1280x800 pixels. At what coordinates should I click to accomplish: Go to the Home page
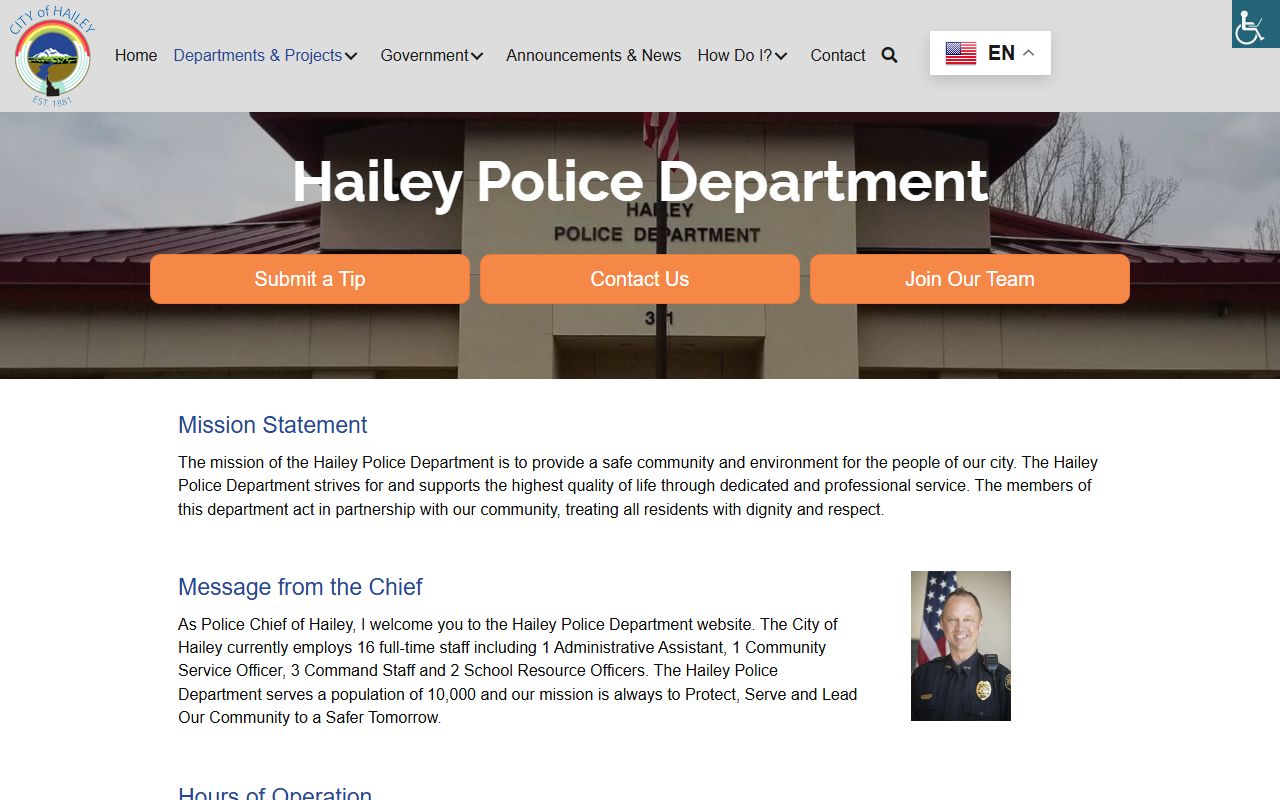[x=136, y=55]
